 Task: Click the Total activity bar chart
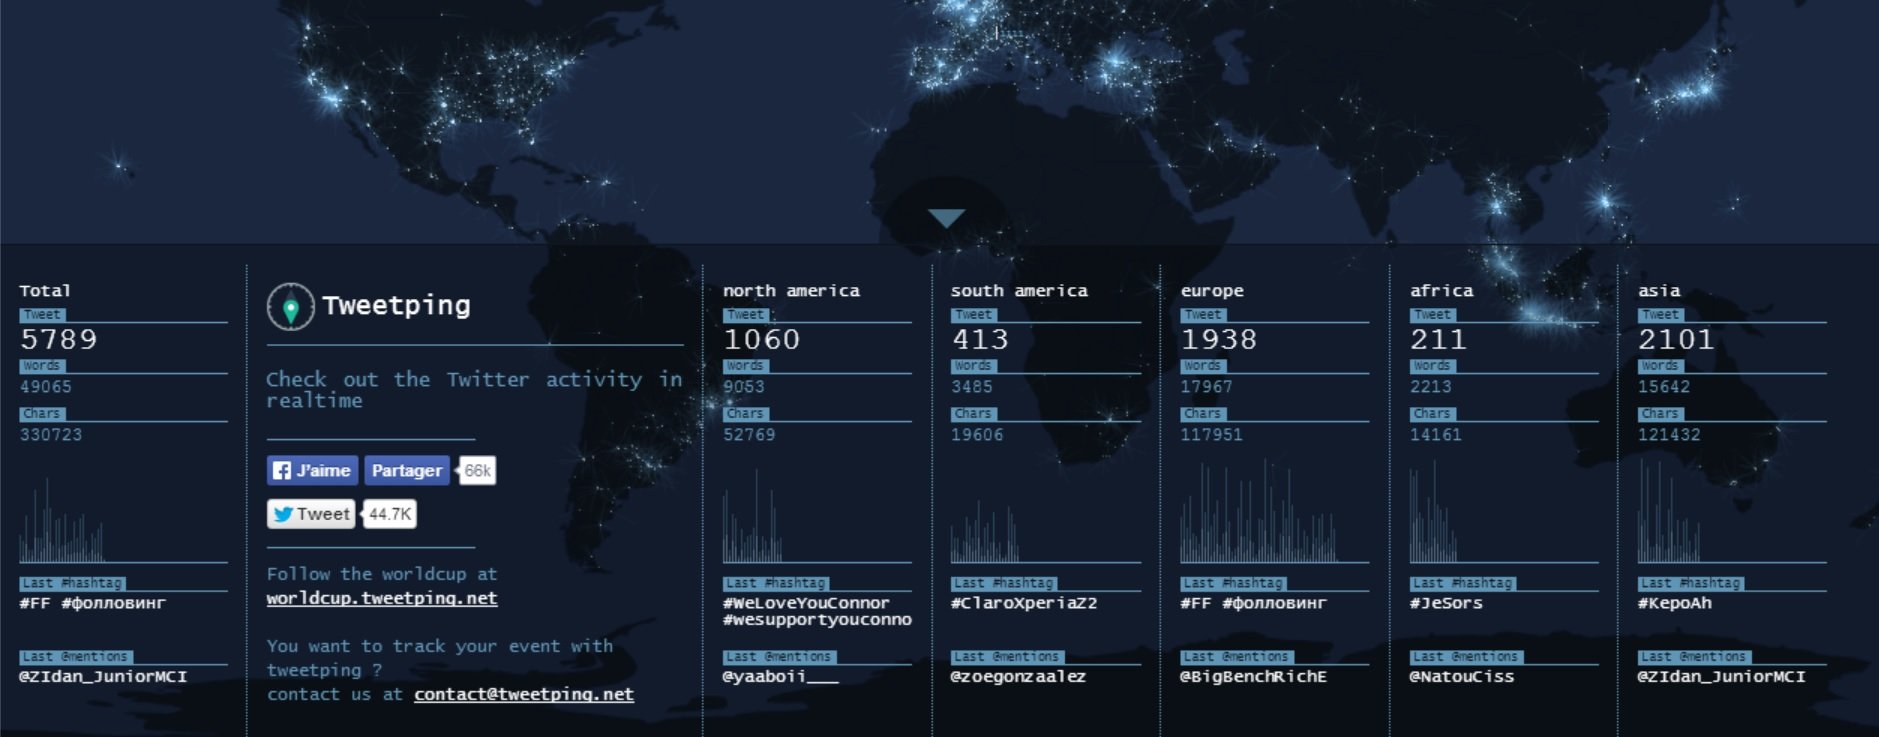[62, 520]
